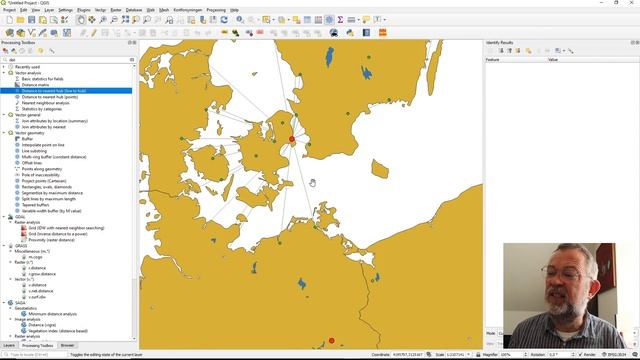Click the Pan Map to Selection icon

pyautogui.click(x=92, y=20)
